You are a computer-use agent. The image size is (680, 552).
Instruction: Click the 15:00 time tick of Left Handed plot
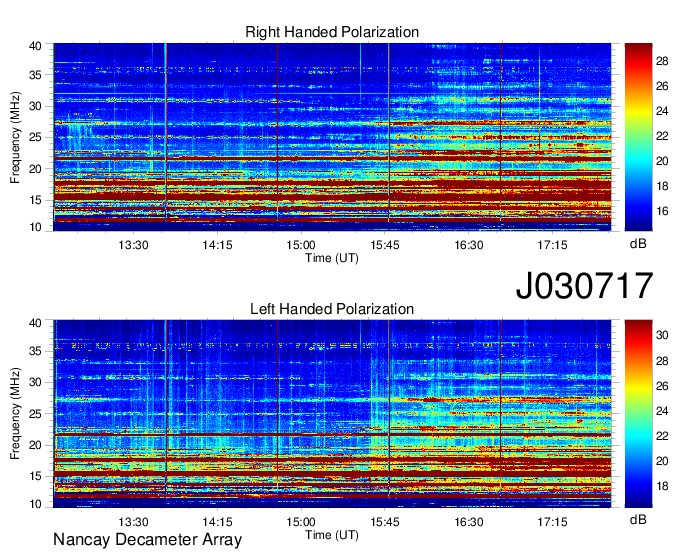[x=301, y=522]
